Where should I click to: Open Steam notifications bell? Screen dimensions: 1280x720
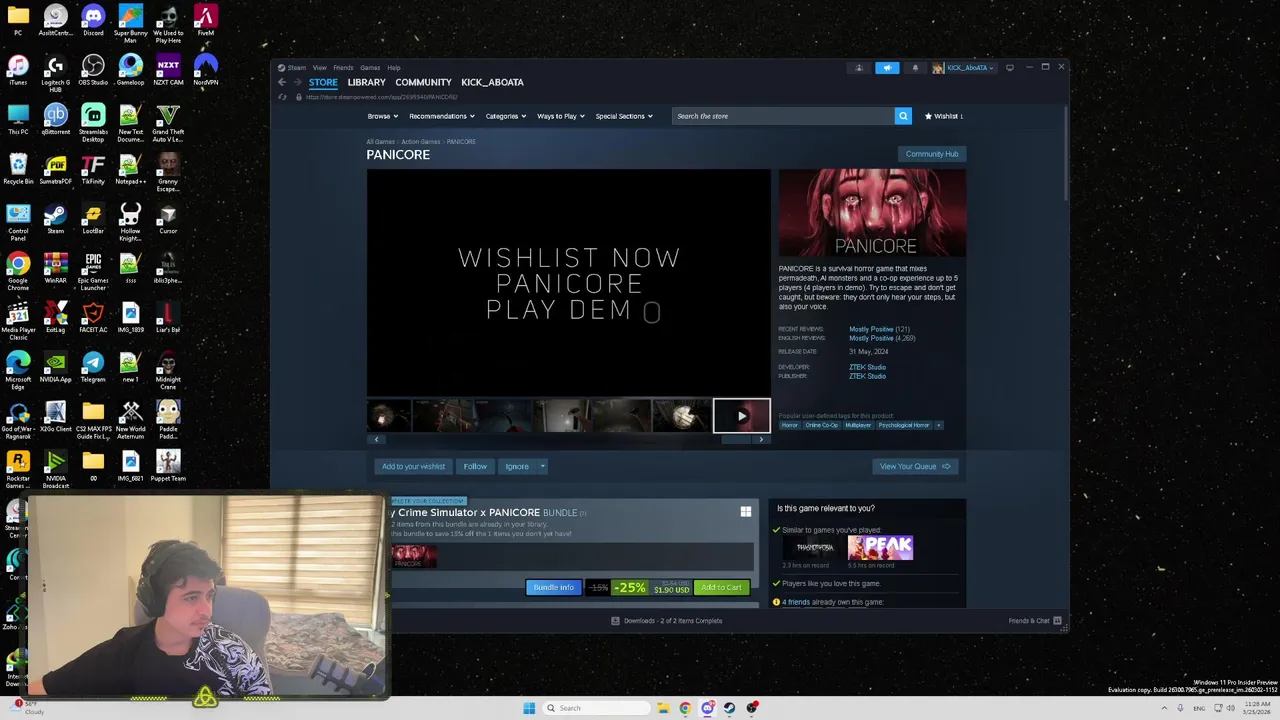tap(915, 68)
